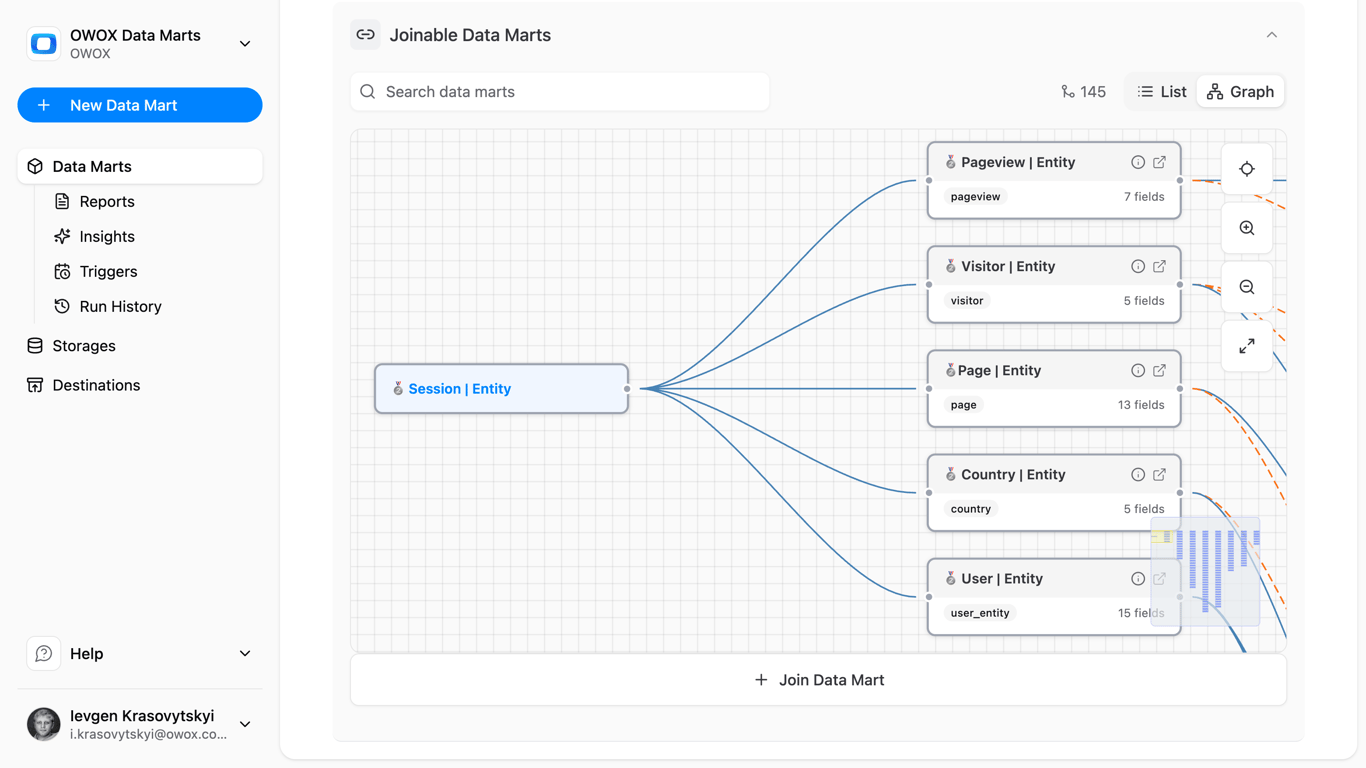The image size is (1366, 768).
Task: Show info for Page | Entity
Action: [1138, 370]
